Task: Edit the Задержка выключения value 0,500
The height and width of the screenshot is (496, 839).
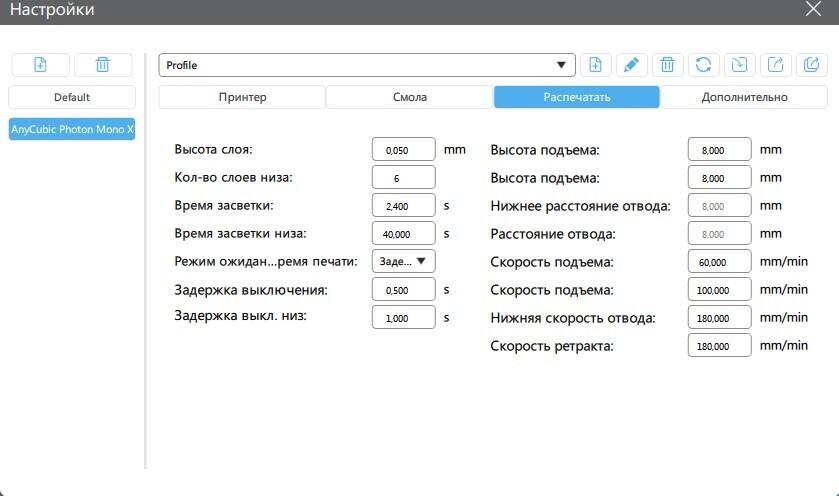Action: tap(403, 289)
